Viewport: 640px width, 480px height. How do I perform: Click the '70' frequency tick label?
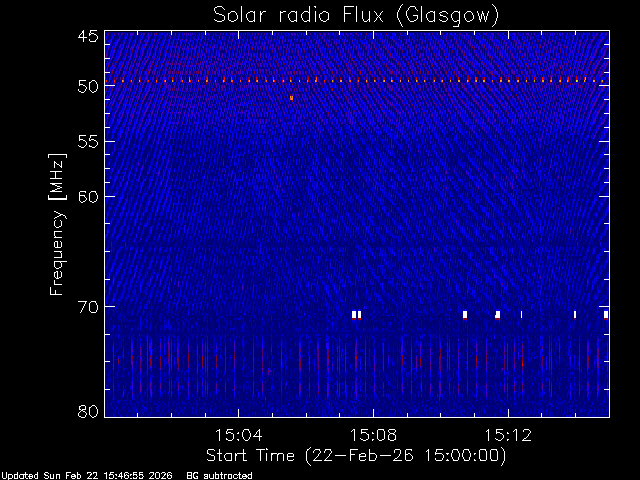tap(88, 307)
